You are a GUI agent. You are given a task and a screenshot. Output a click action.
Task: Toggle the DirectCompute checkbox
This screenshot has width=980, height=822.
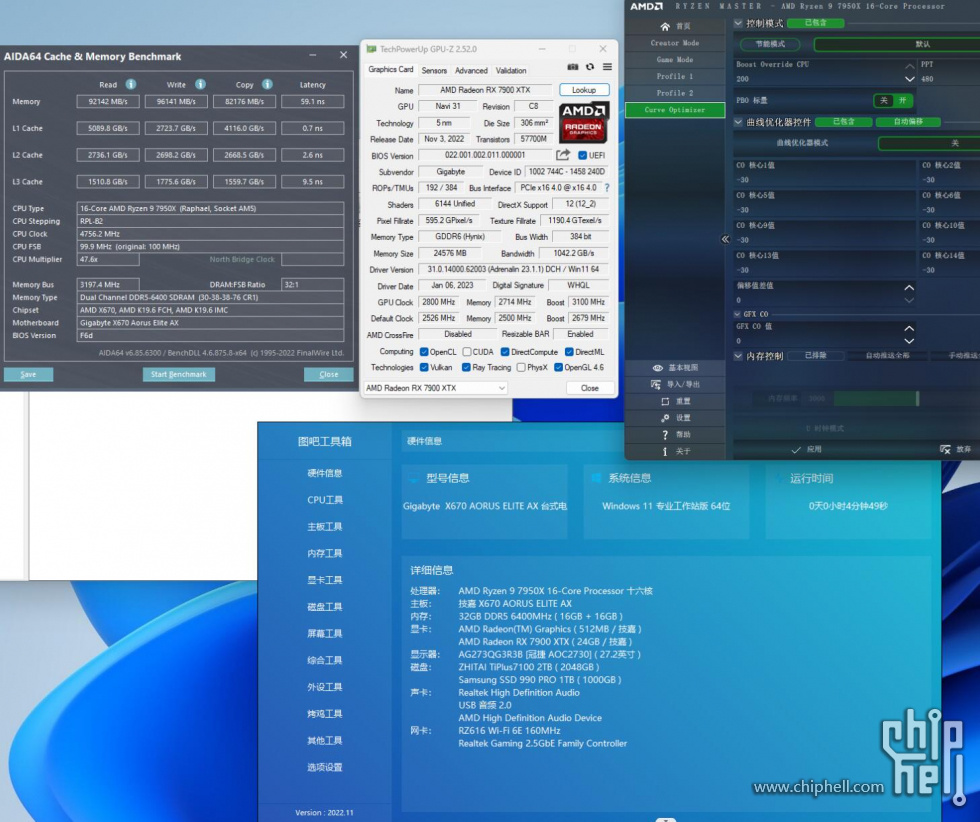coord(505,352)
